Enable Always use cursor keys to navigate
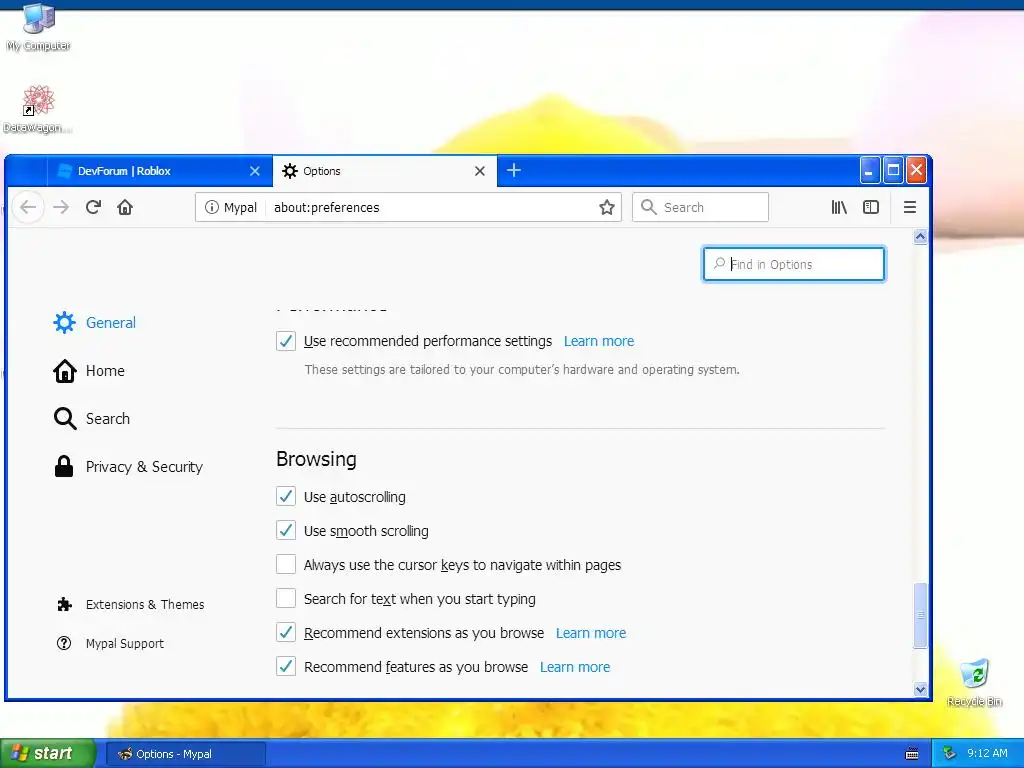This screenshot has height=768, width=1024. click(286, 564)
